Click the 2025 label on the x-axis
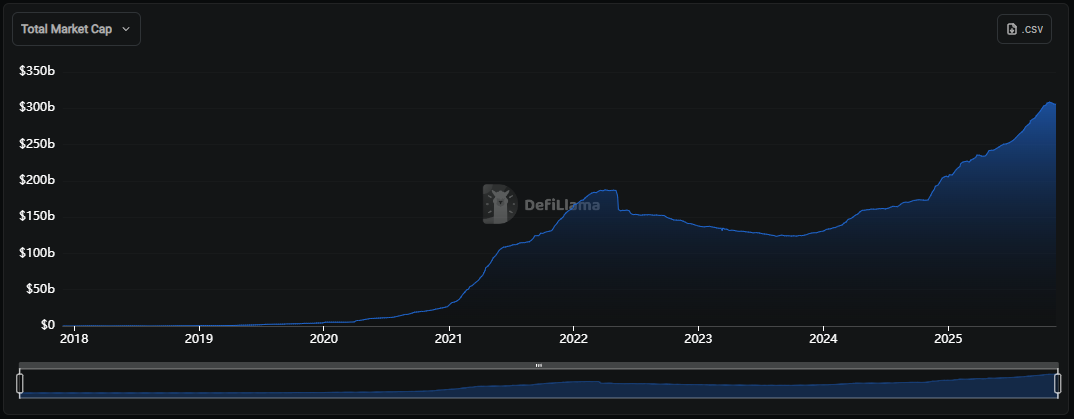The image size is (1074, 419). point(948,339)
